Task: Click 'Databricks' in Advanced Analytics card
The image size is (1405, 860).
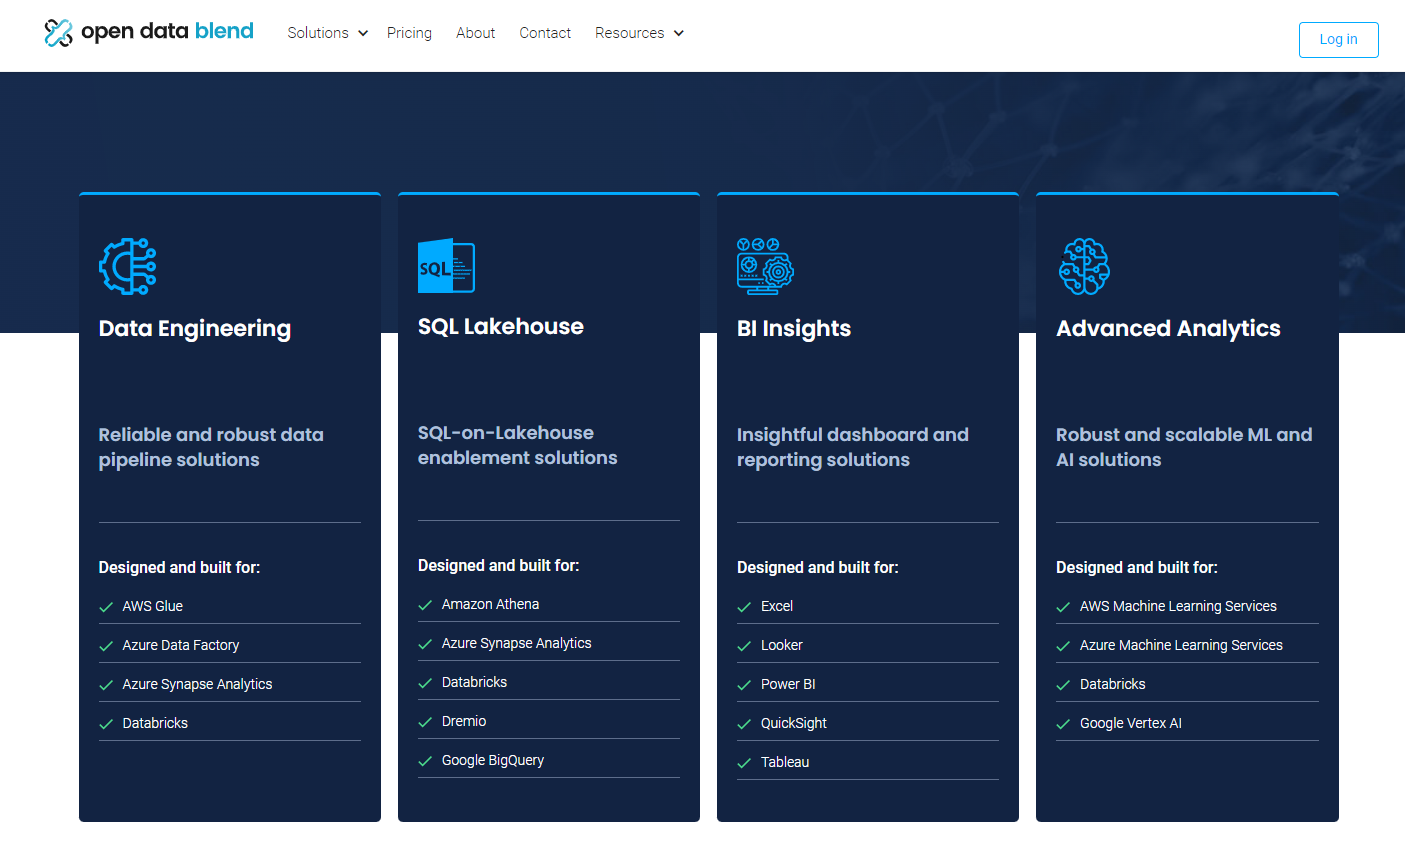Action: click(x=1113, y=684)
